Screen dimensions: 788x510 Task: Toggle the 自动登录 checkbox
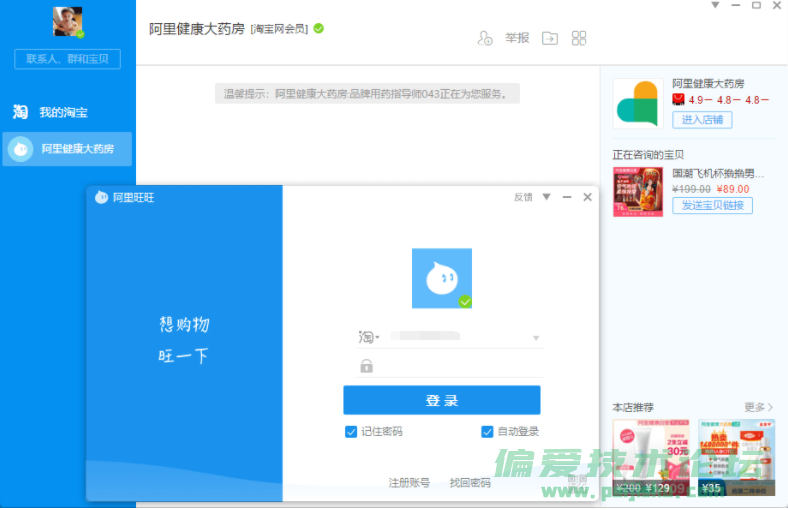487,432
